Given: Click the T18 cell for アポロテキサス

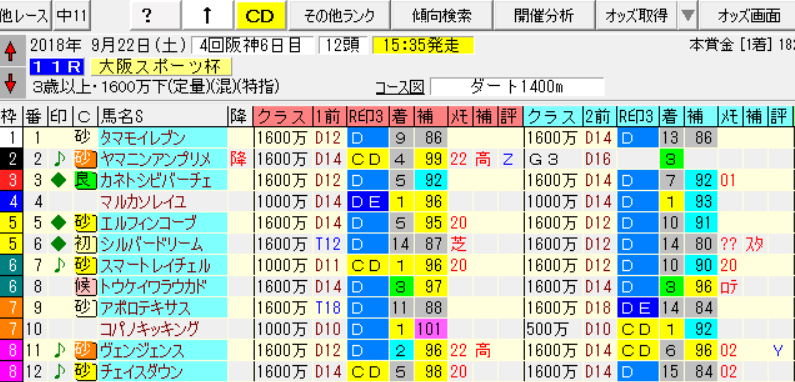Looking at the screenshot, I should pyautogui.click(x=330, y=308).
